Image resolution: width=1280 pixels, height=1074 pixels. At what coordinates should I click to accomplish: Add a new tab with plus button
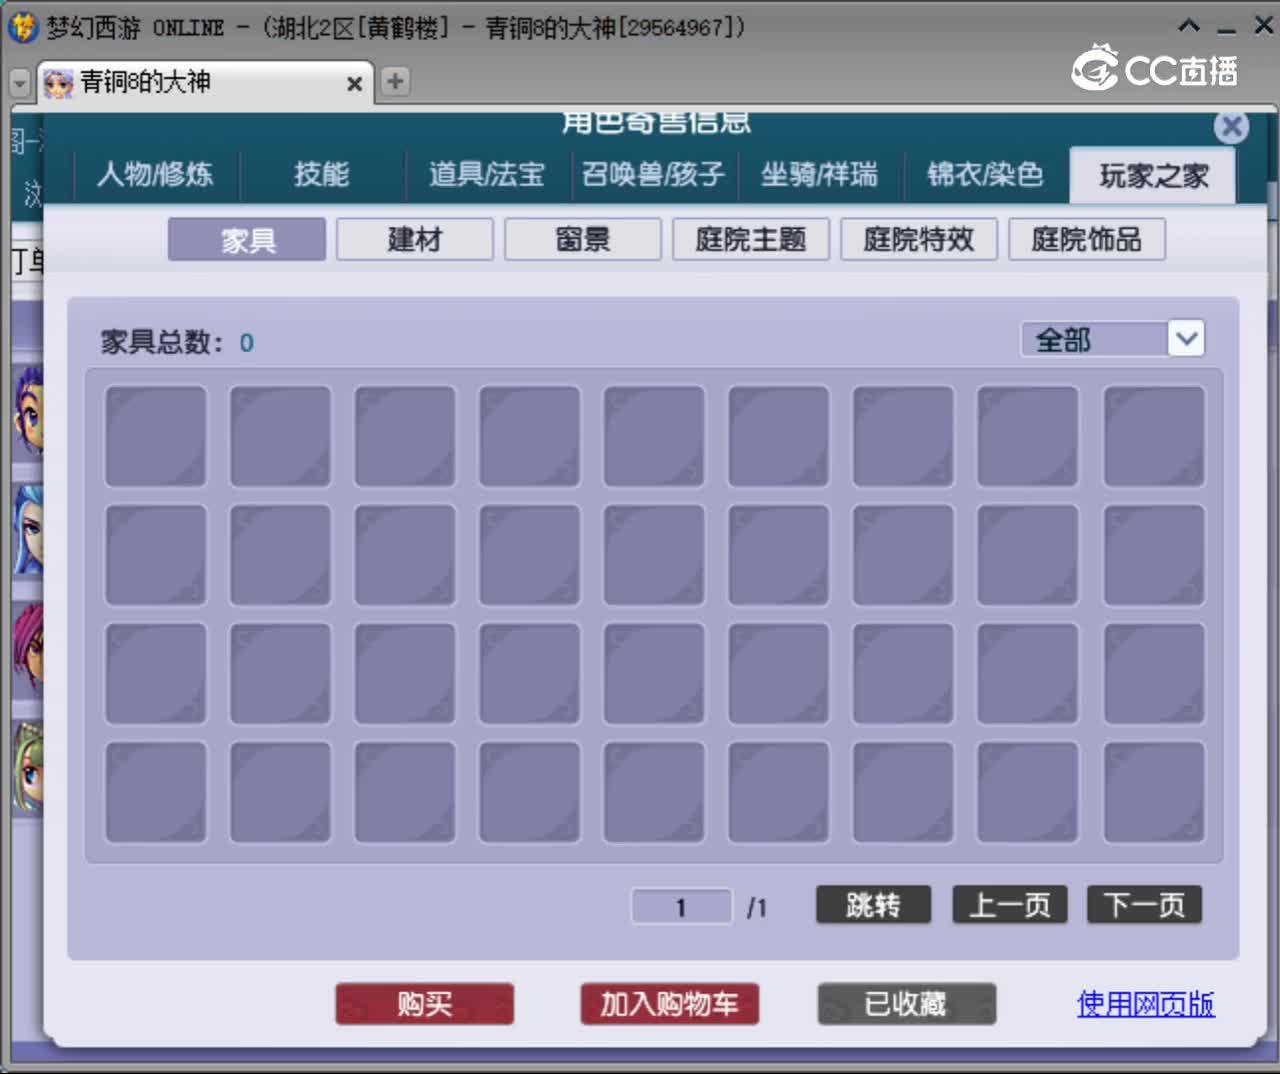coord(395,81)
